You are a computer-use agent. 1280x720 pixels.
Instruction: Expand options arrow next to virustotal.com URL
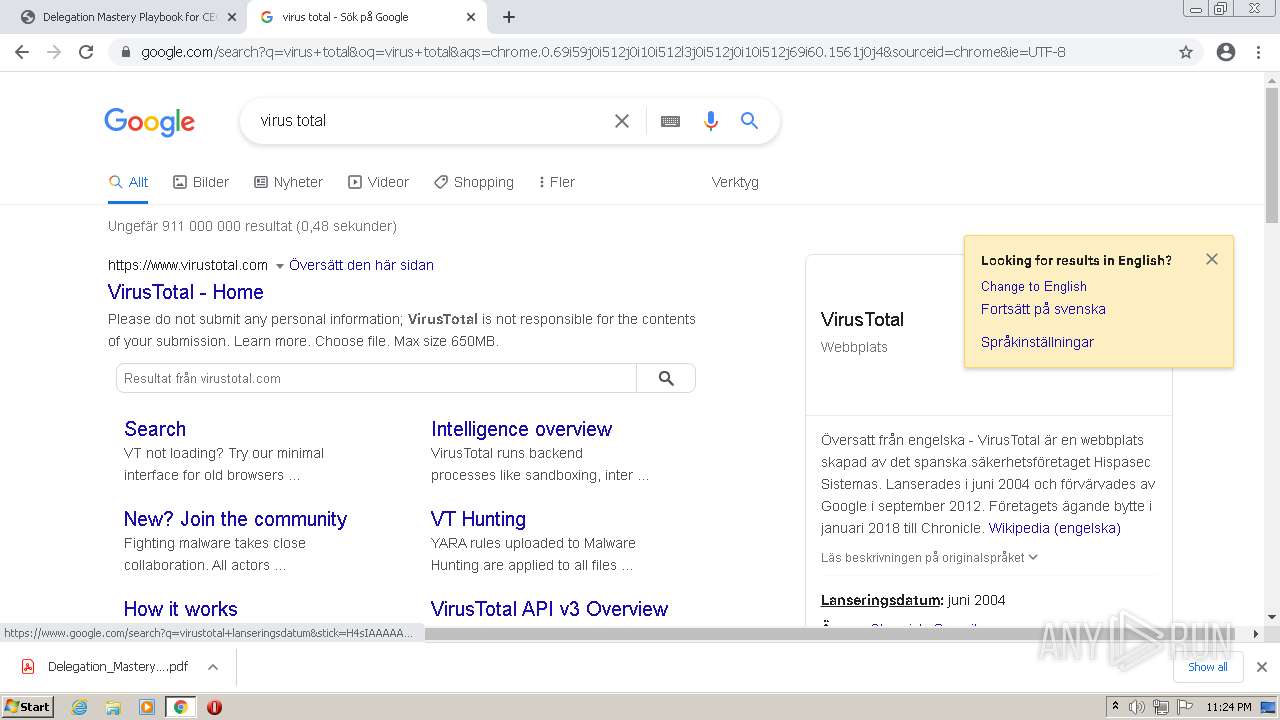[x=279, y=266]
